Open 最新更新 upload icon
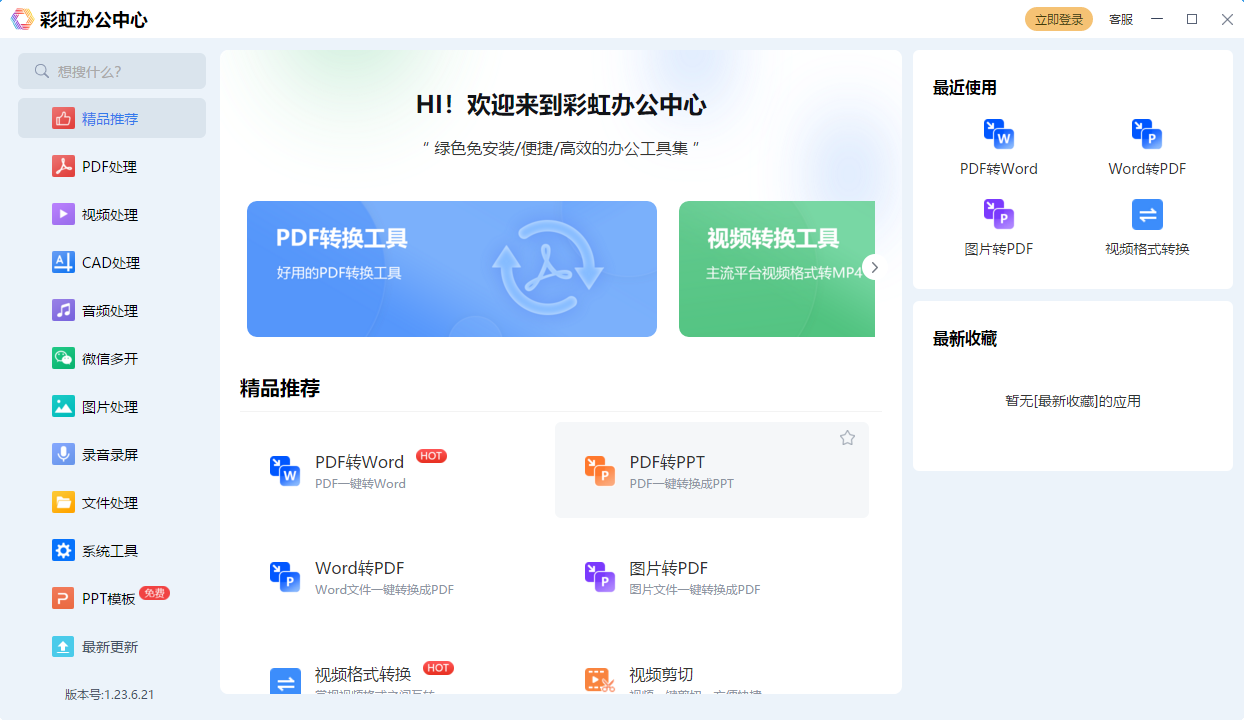Image resolution: width=1244 pixels, height=720 pixels. click(x=64, y=646)
